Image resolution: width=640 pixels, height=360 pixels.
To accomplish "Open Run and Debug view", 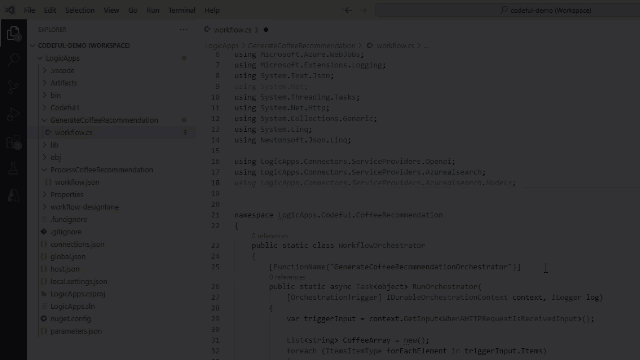I will click(13, 114).
